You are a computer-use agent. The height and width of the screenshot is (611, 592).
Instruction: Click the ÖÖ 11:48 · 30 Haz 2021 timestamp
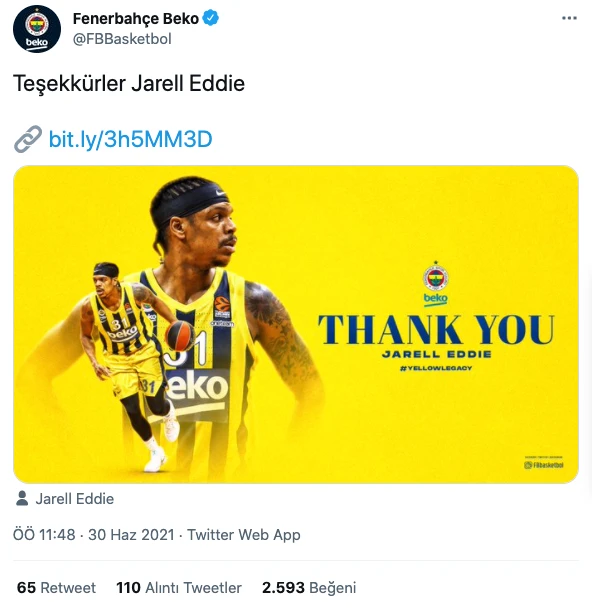coord(94,535)
